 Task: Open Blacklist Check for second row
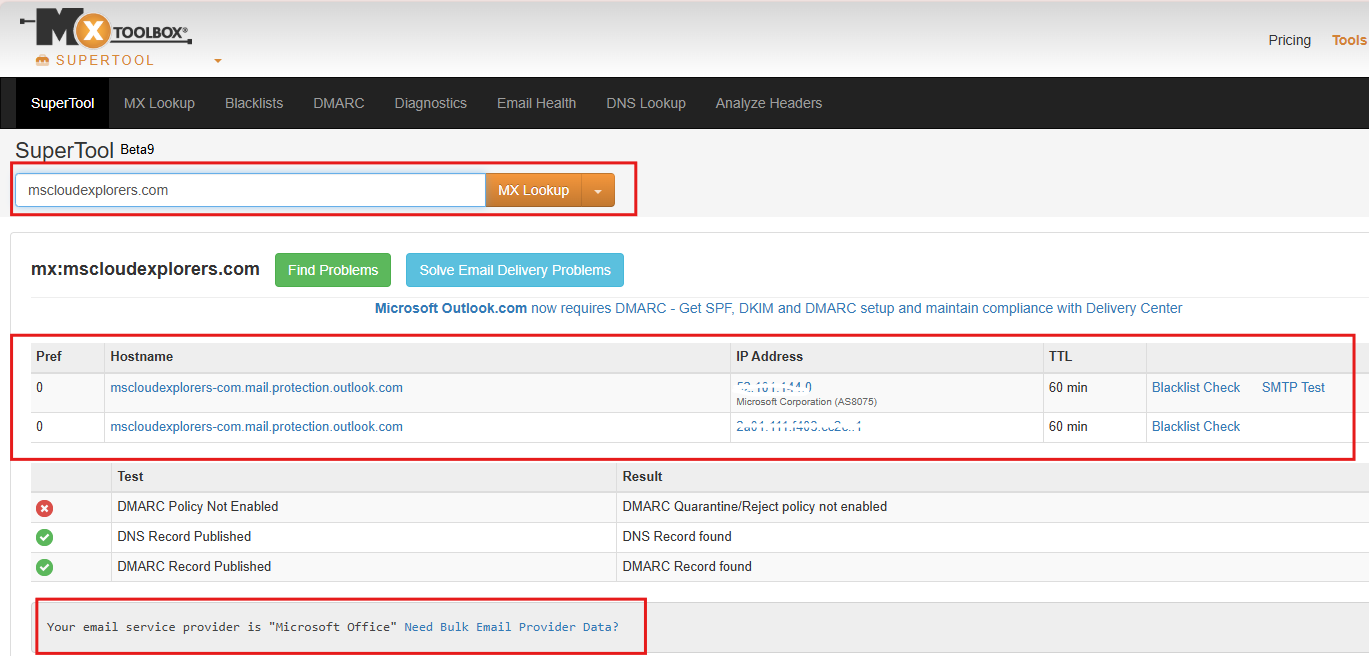[x=1196, y=426]
